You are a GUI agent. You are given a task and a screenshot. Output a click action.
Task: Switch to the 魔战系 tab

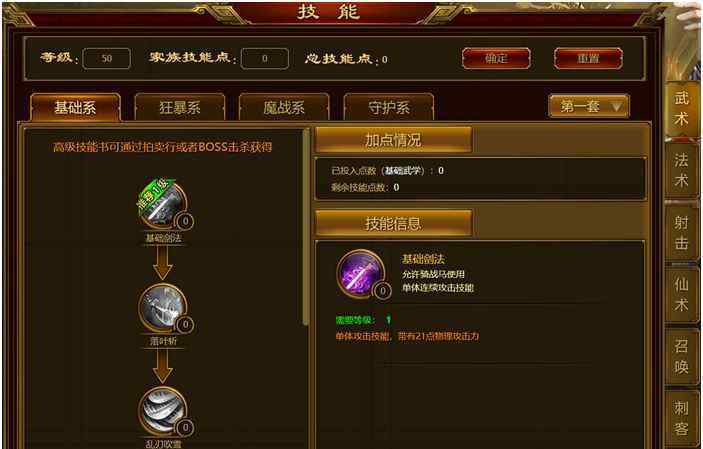[284, 107]
